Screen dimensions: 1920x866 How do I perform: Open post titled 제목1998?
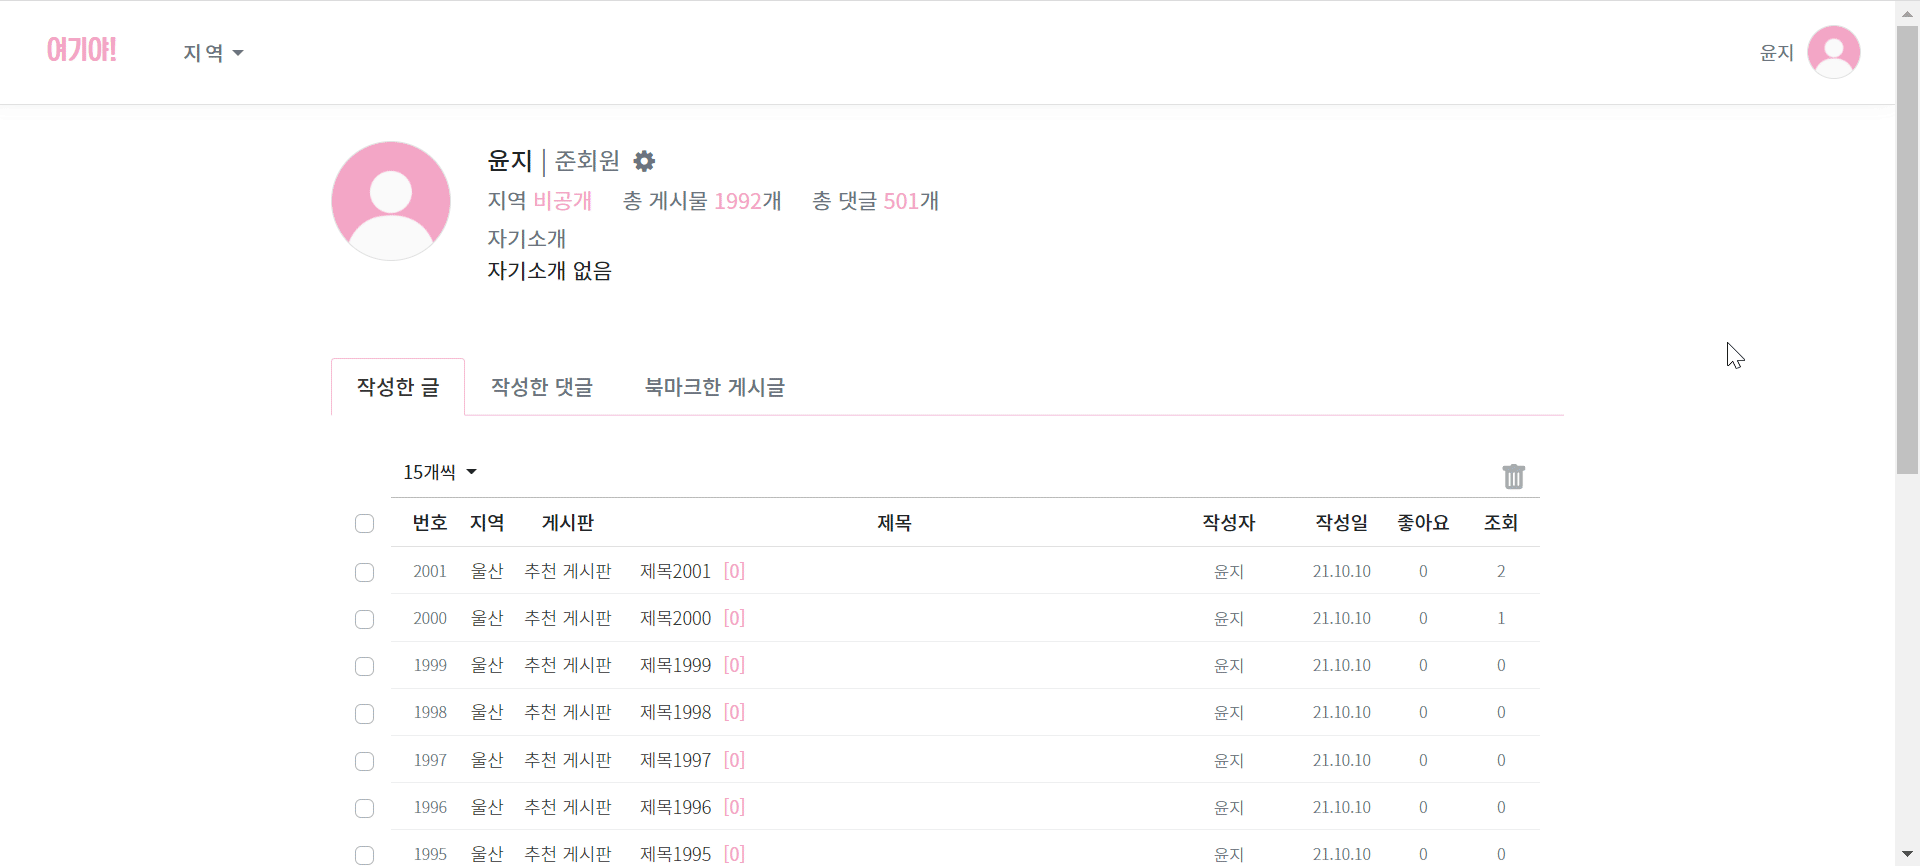coord(676,712)
